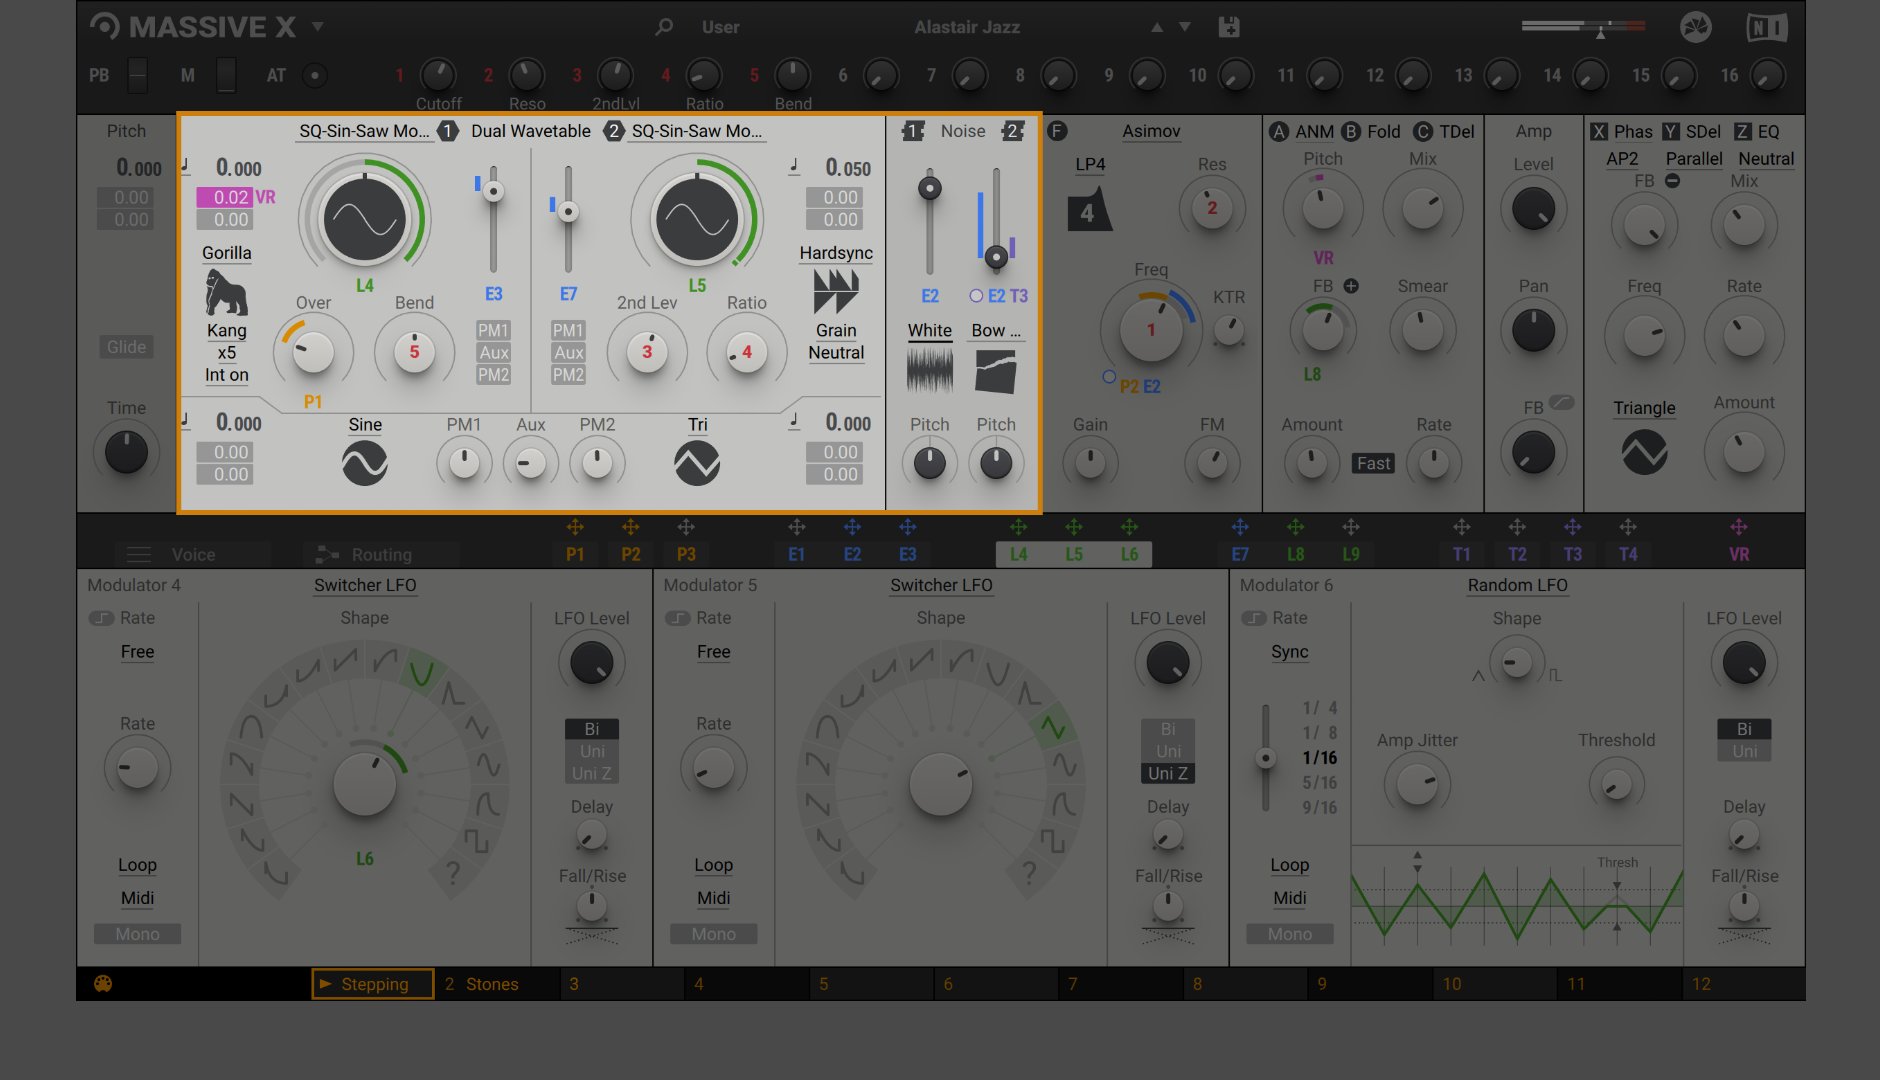1880x1080 pixels.
Task: Click the White noise waveform thumbnail
Action: [x=929, y=371]
